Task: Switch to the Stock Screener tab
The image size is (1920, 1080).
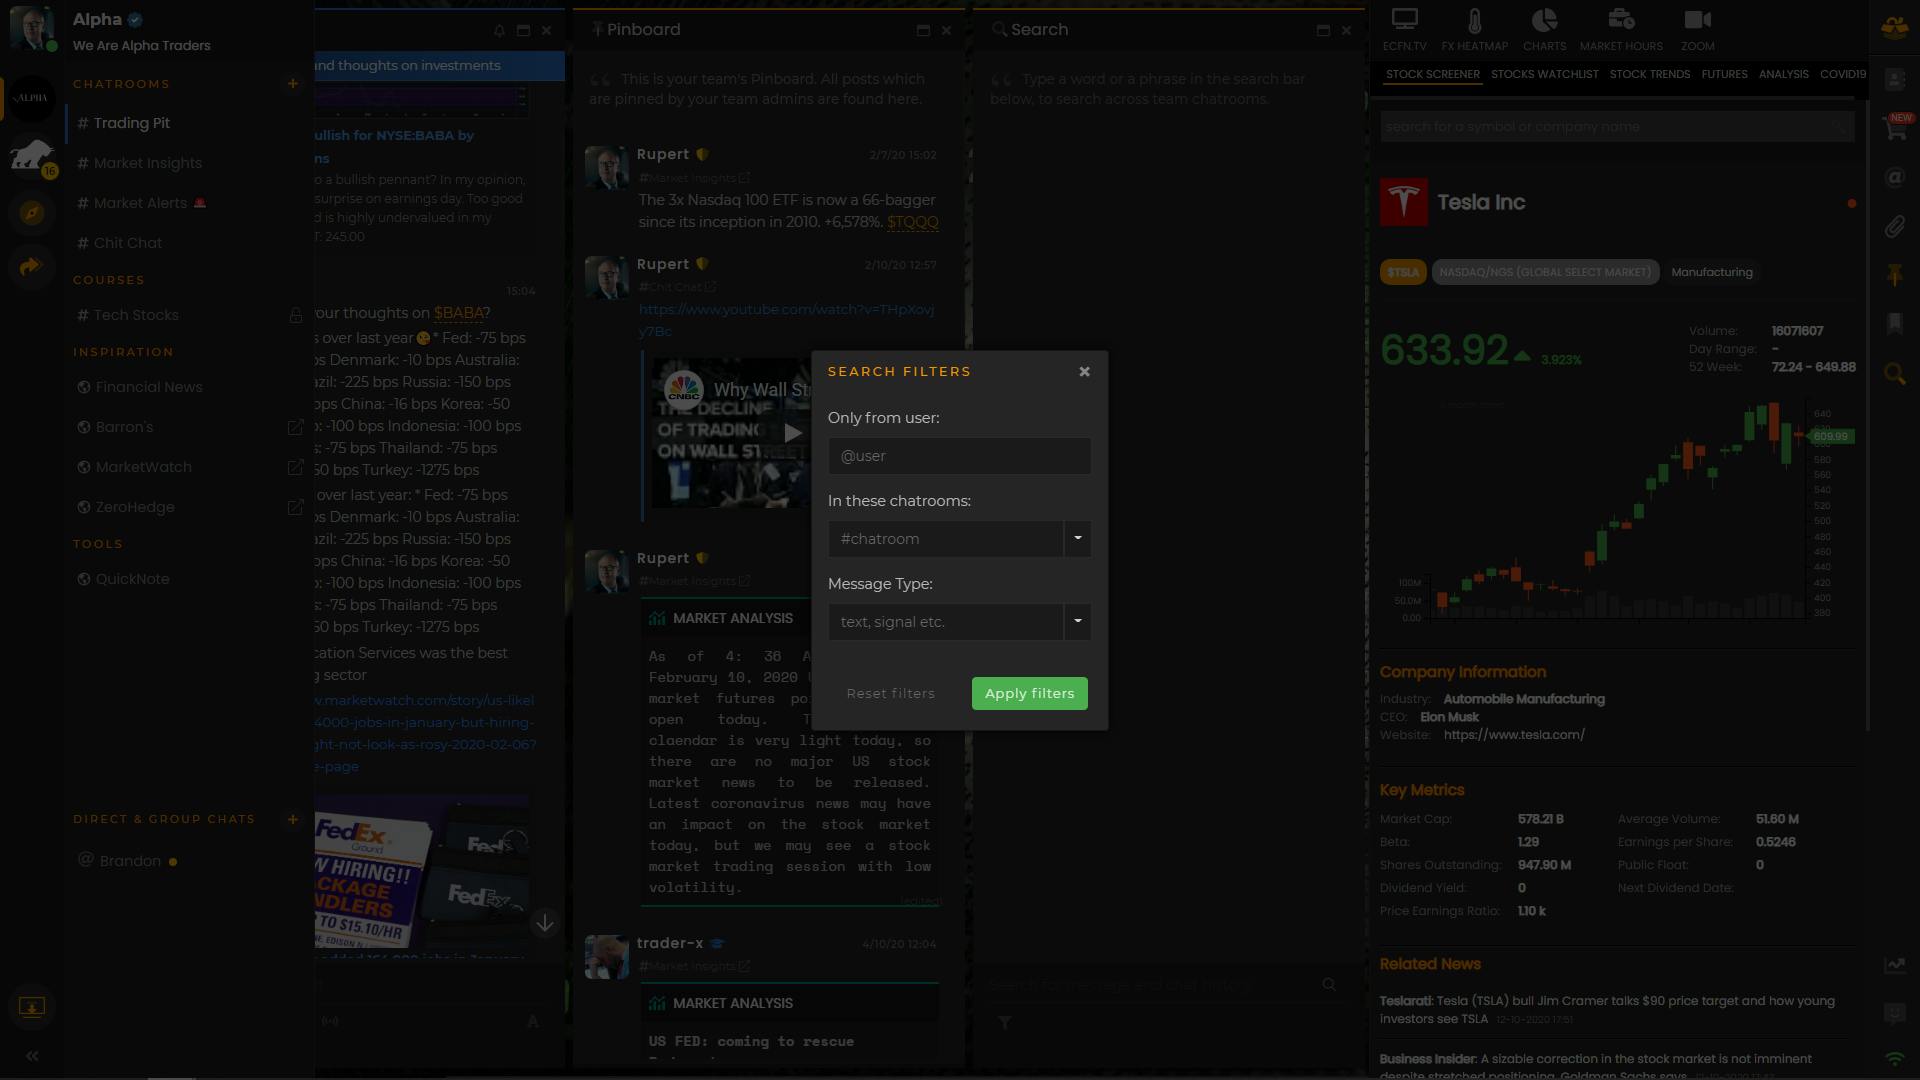Action: pyautogui.click(x=1432, y=75)
